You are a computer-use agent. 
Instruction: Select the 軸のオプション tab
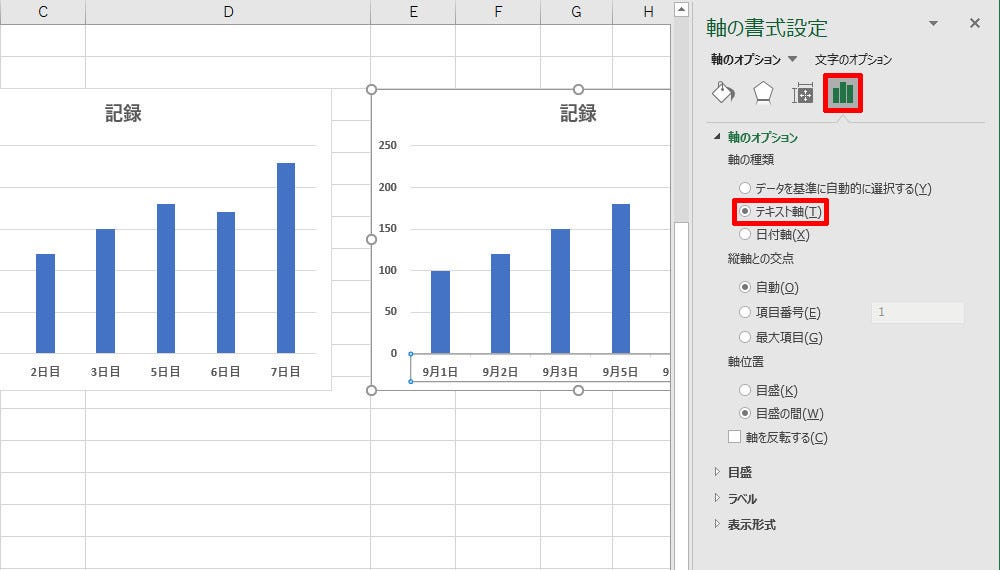click(x=746, y=59)
